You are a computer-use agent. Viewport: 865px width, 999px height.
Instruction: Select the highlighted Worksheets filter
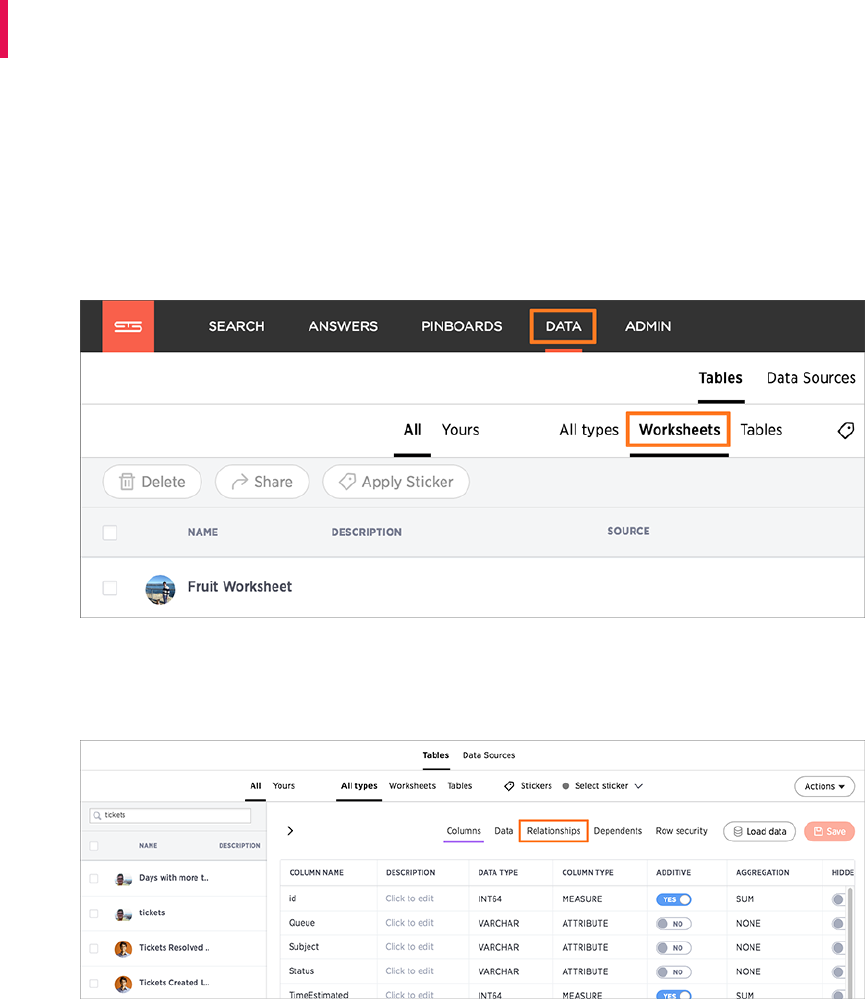679,429
